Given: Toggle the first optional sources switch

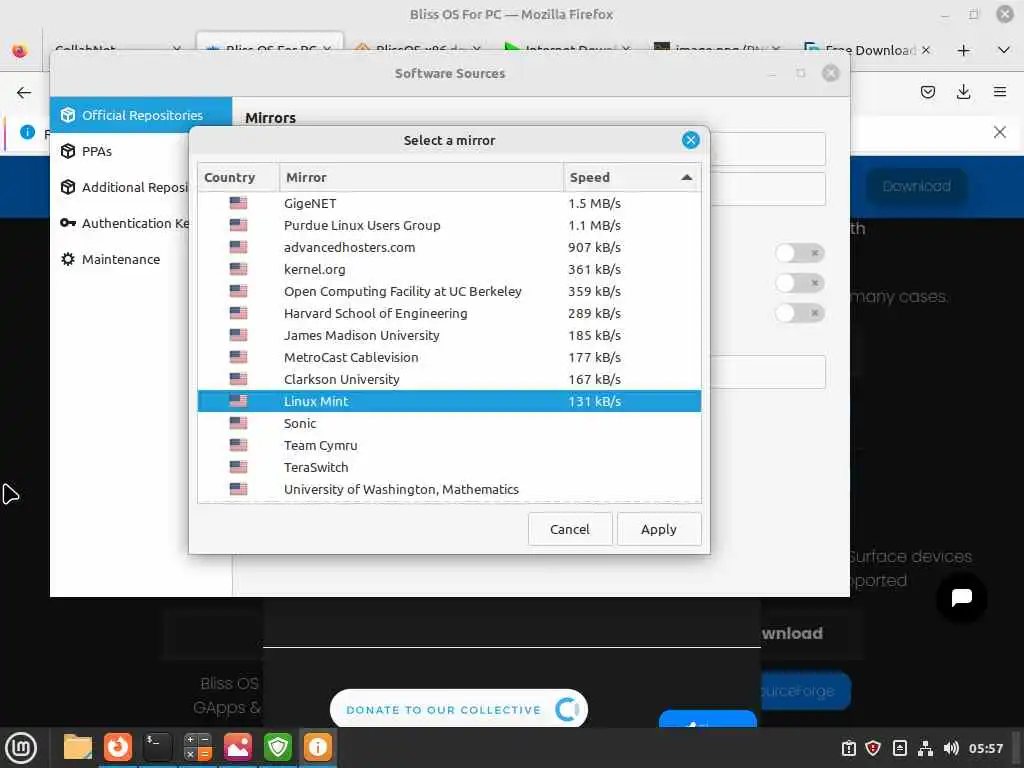Looking at the screenshot, I should click(x=799, y=253).
